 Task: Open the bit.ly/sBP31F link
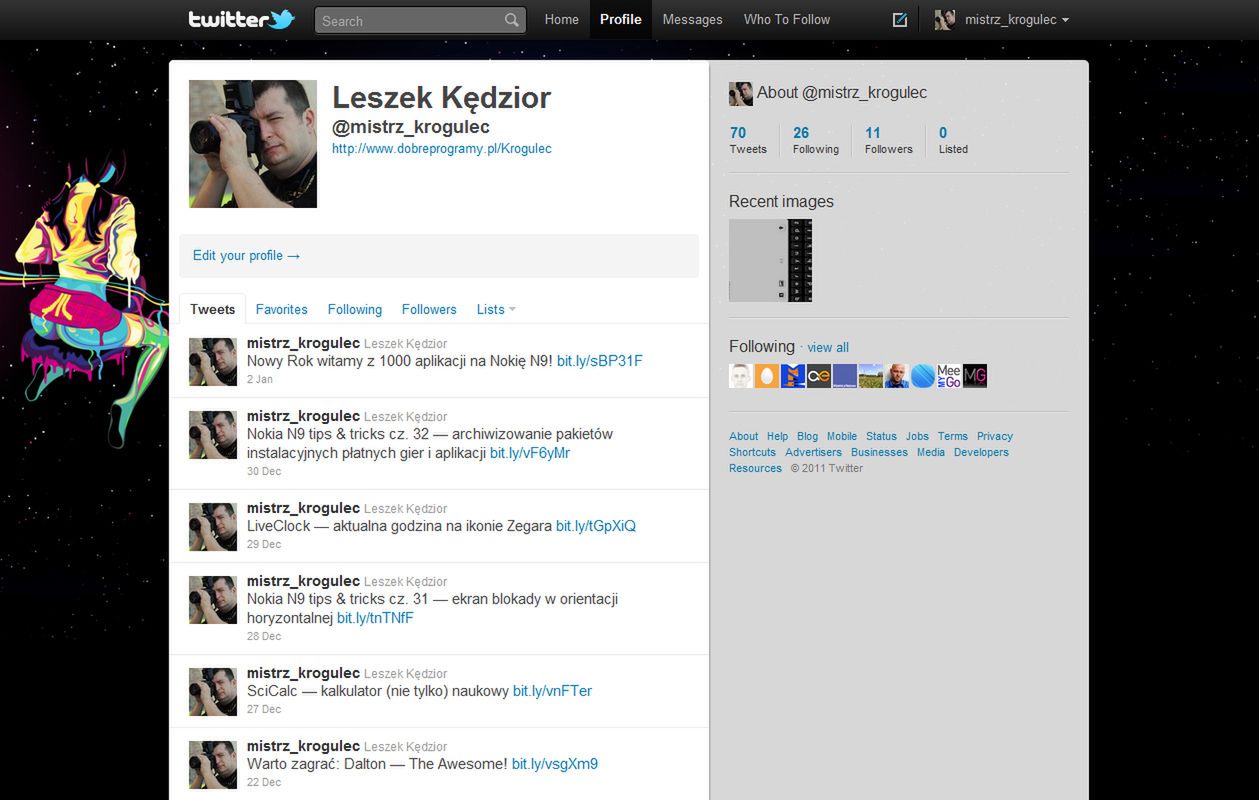pos(600,361)
